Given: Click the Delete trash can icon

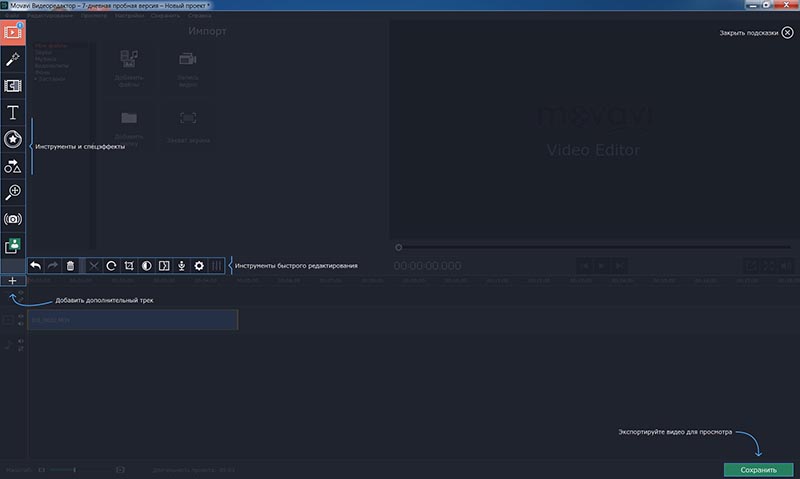Looking at the screenshot, I should [x=70, y=266].
